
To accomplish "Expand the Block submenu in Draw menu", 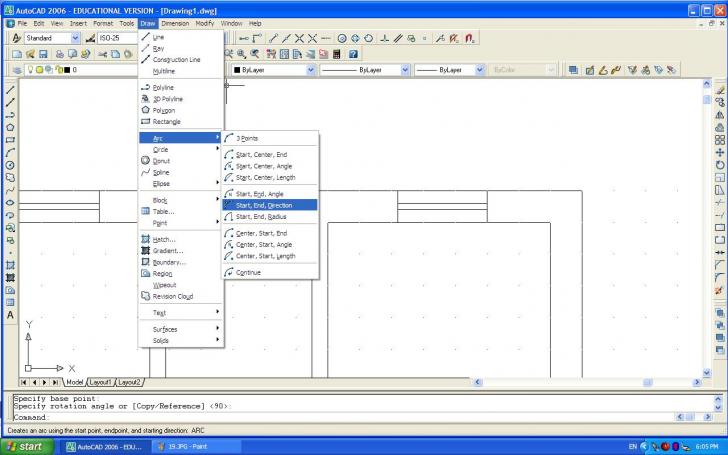I will [x=181, y=200].
